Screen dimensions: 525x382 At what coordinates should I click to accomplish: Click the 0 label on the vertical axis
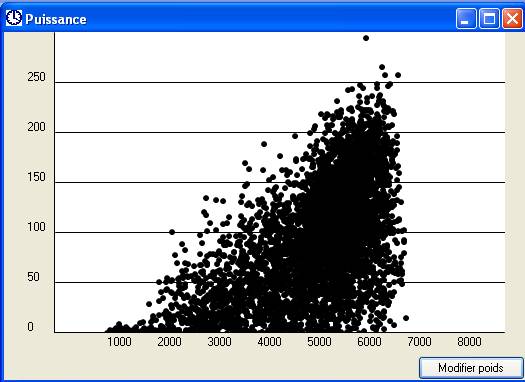pyautogui.click(x=30, y=327)
